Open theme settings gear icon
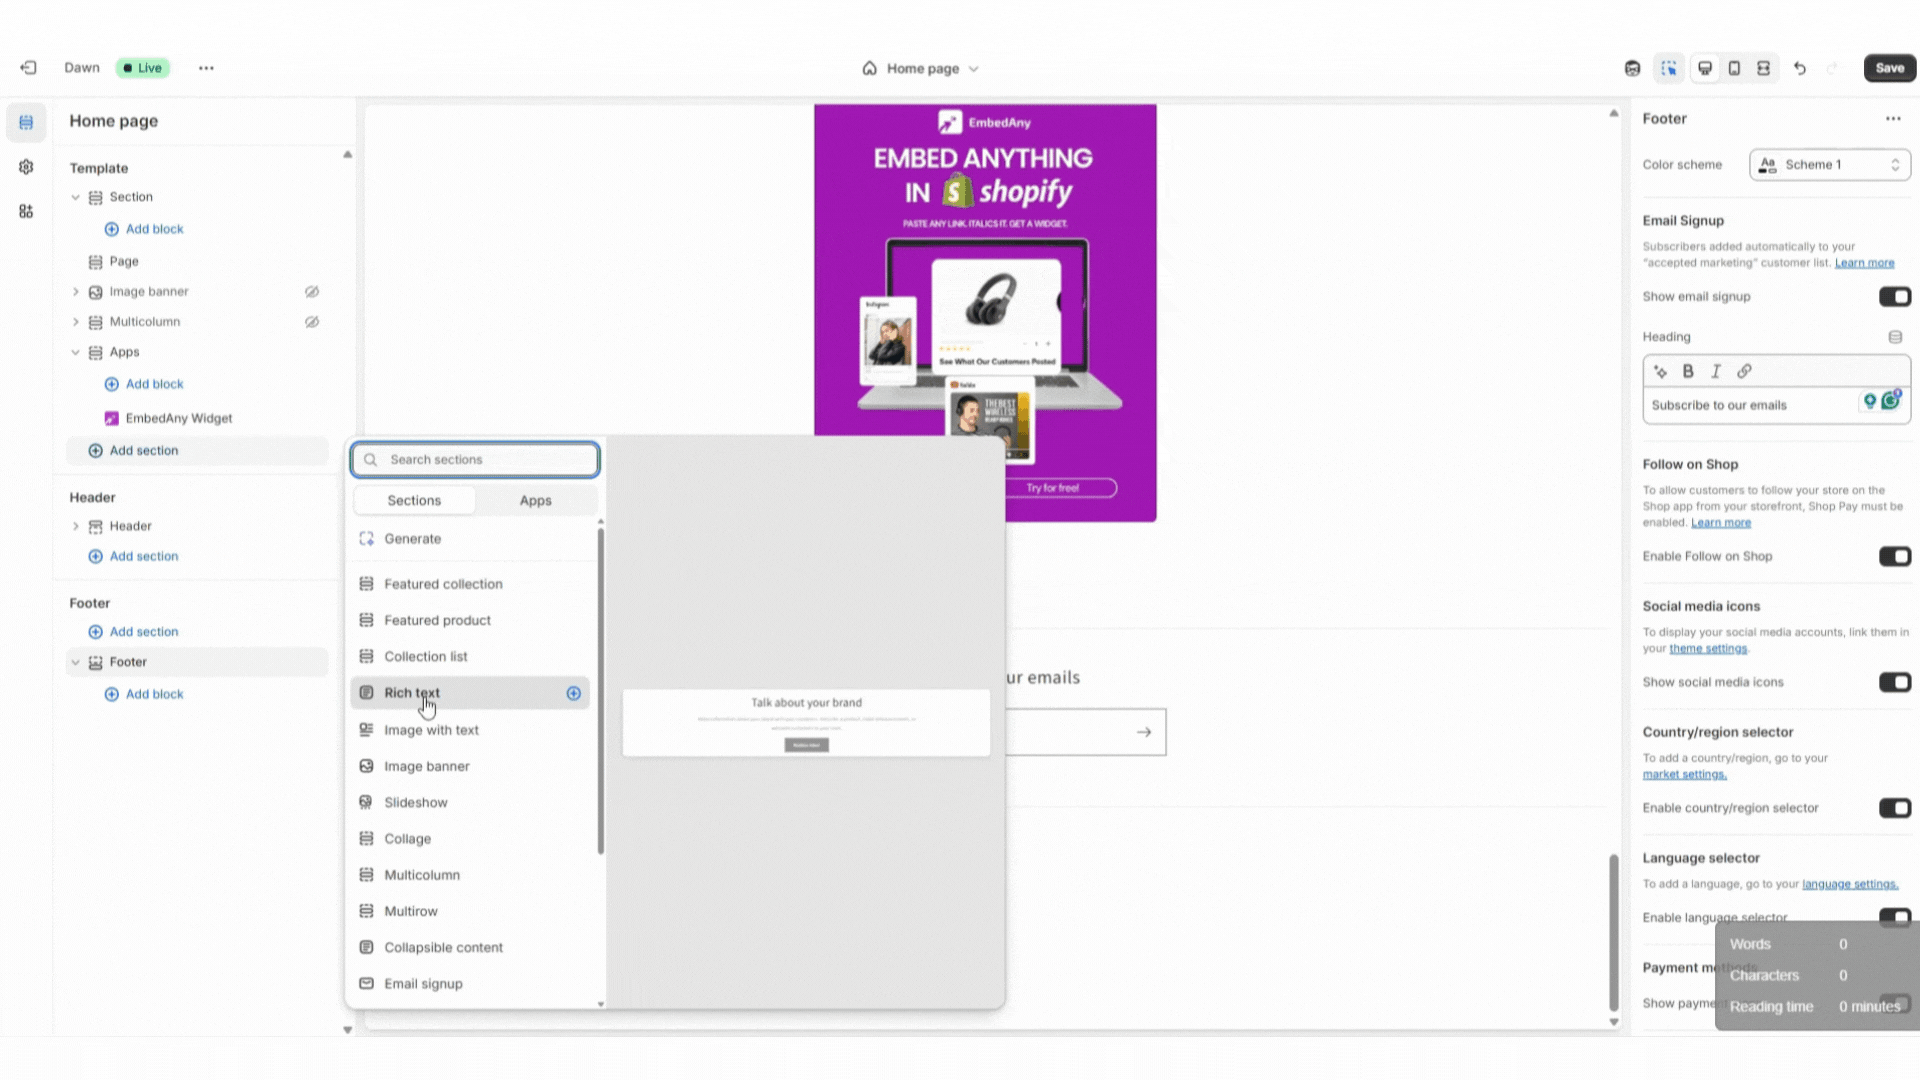1920x1080 pixels. (26, 167)
